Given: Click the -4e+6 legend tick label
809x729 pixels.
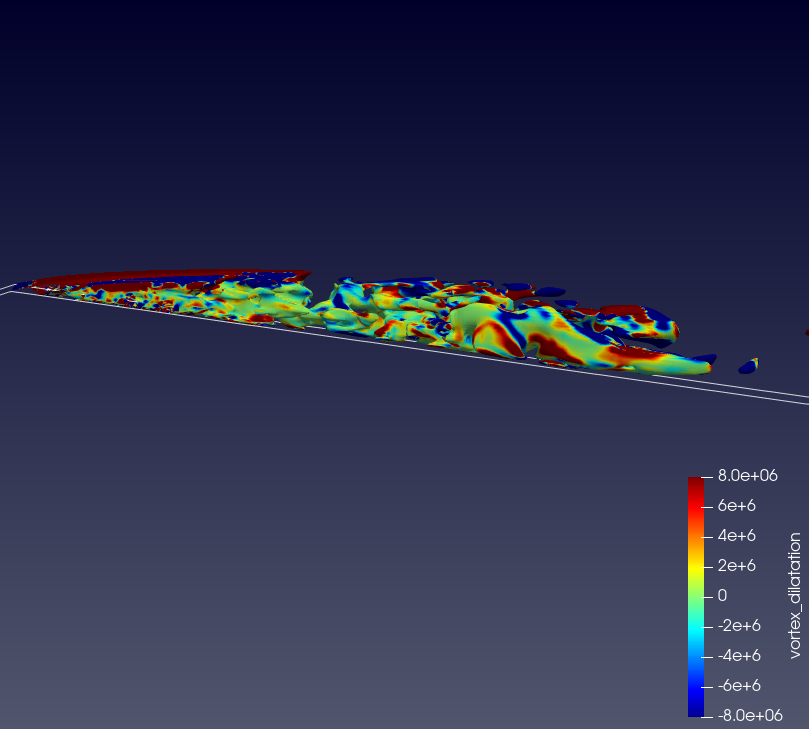Looking at the screenshot, I should 740,656.
